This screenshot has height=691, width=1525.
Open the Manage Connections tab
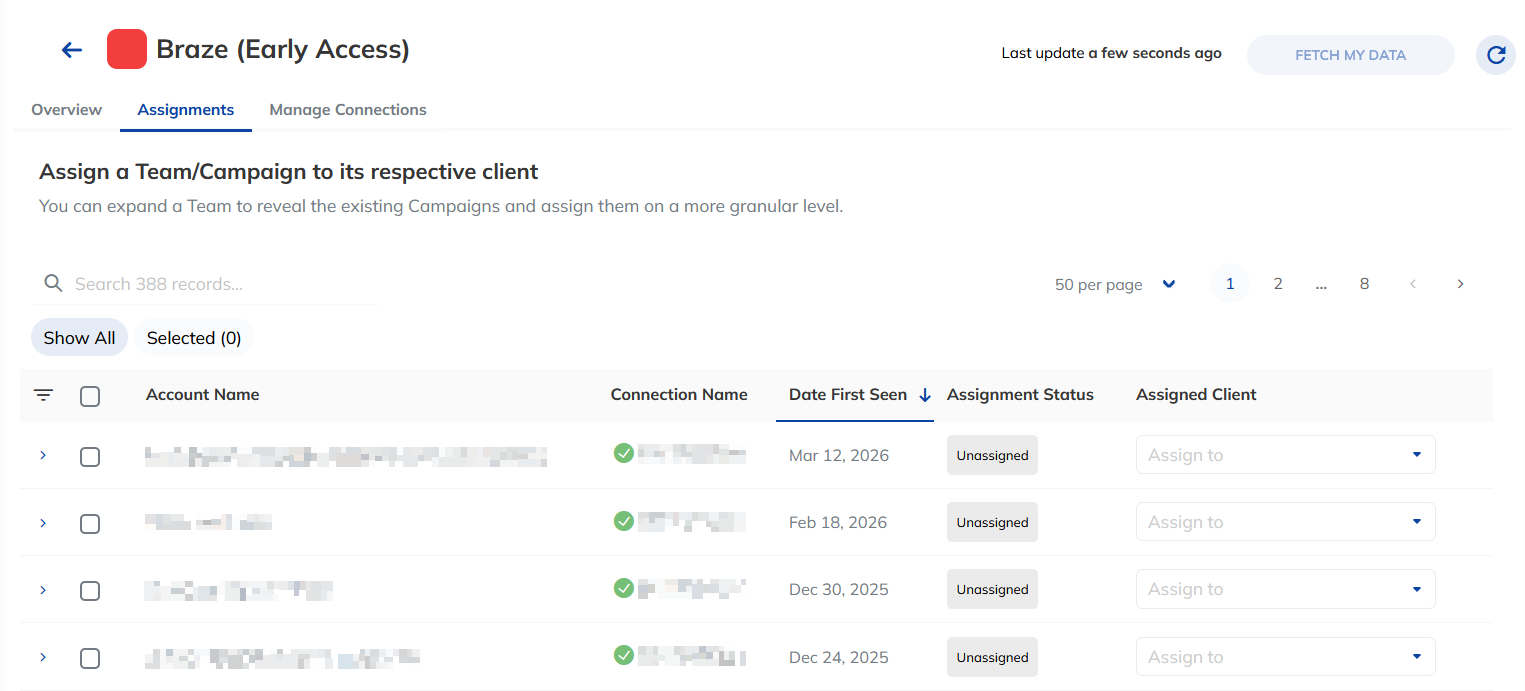point(348,110)
